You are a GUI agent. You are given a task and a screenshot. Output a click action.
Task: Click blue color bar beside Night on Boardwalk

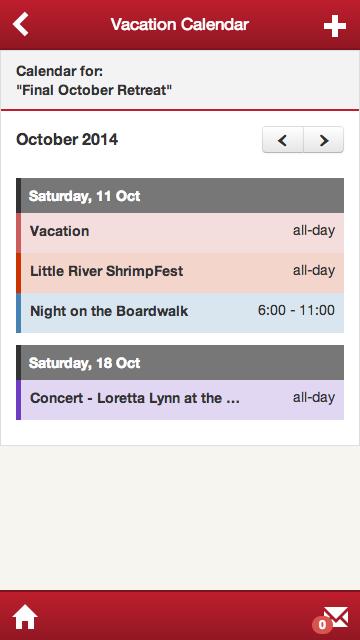(x=18, y=313)
